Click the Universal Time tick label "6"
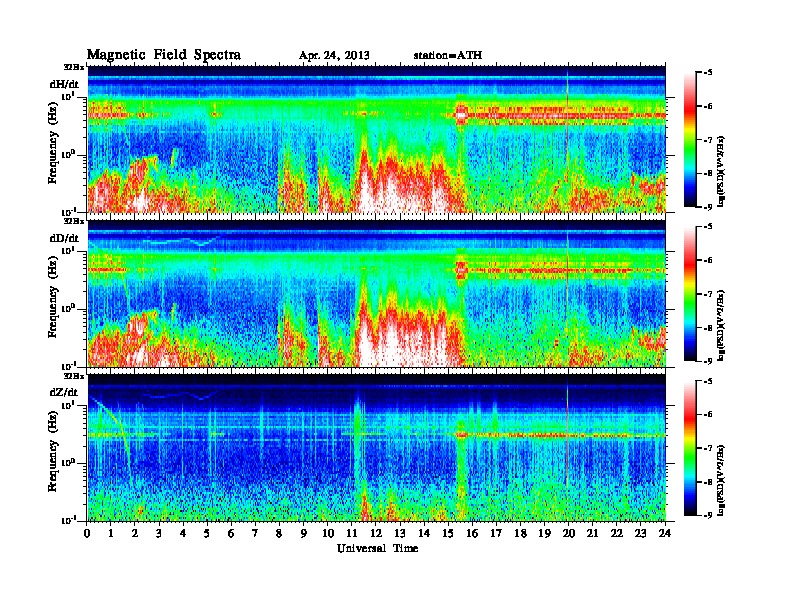Screen dimensions: 792x612 (x=231, y=533)
